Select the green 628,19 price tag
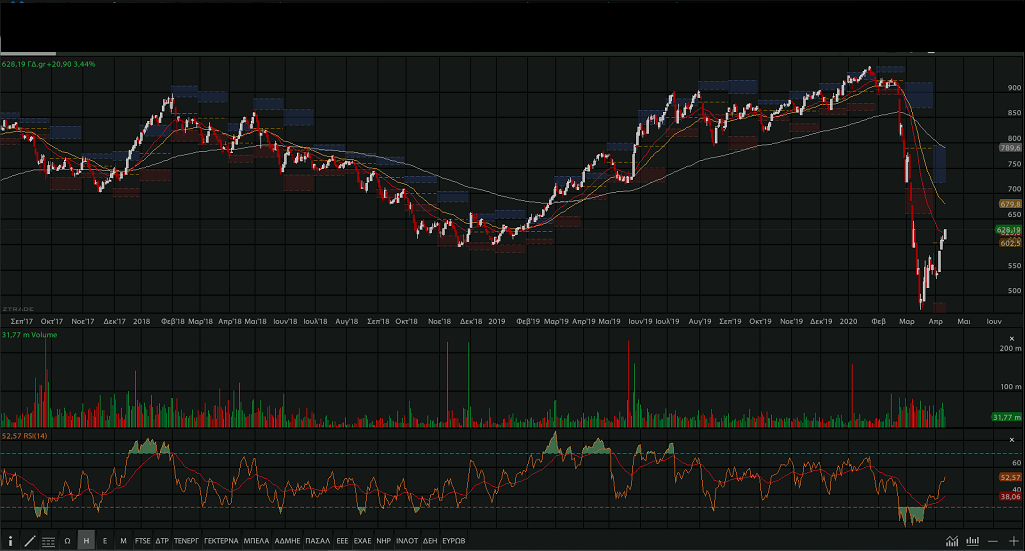The width and height of the screenshot is (1025, 551). (1009, 230)
